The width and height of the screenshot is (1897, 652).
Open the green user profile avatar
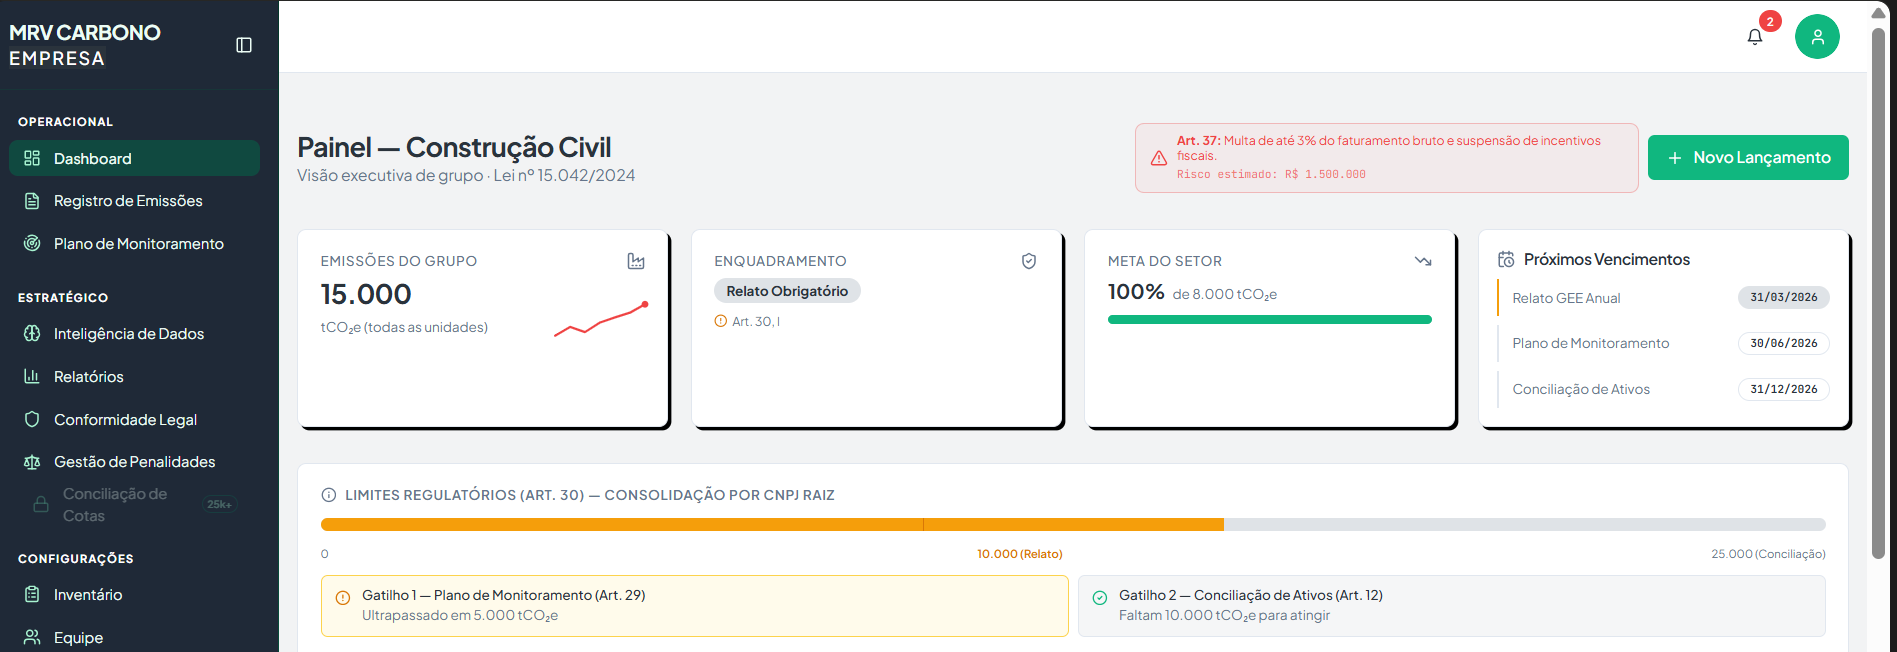1817,37
